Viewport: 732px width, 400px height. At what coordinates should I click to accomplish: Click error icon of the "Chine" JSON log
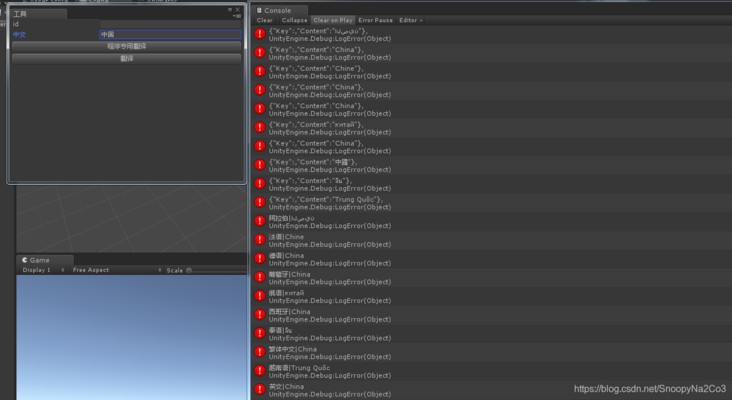click(x=261, y=72)
